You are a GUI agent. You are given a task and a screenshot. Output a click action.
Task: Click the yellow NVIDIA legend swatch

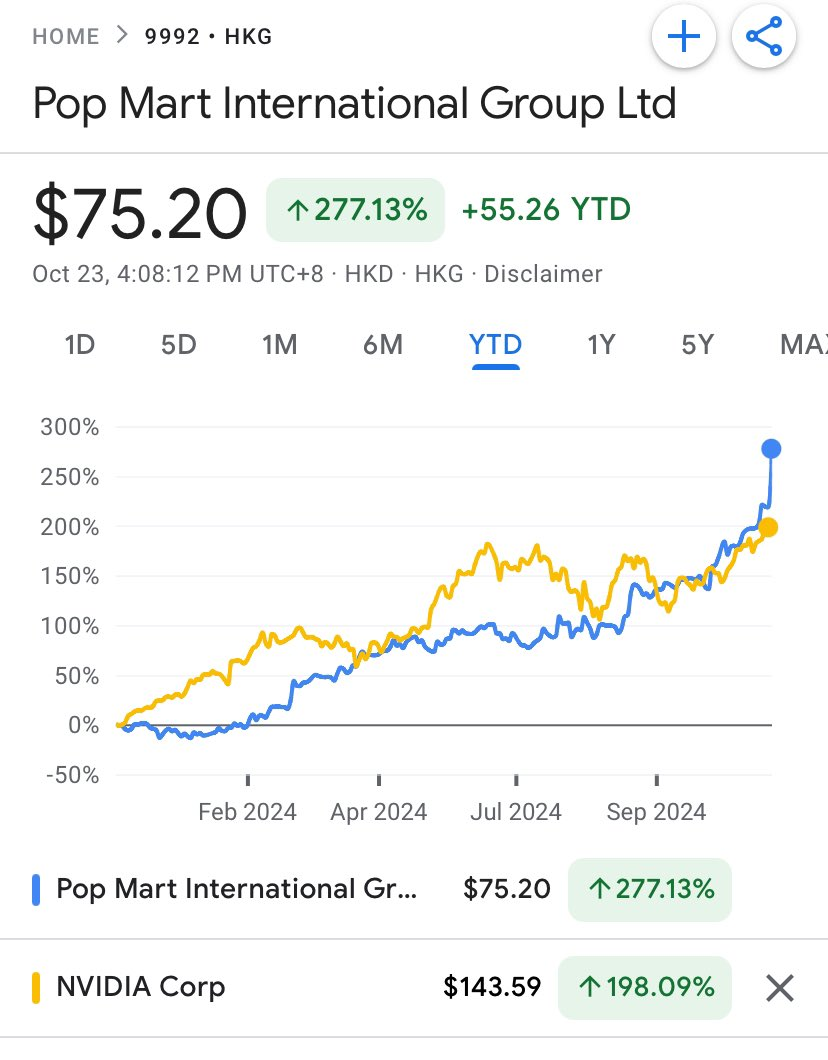pos(37,988)
